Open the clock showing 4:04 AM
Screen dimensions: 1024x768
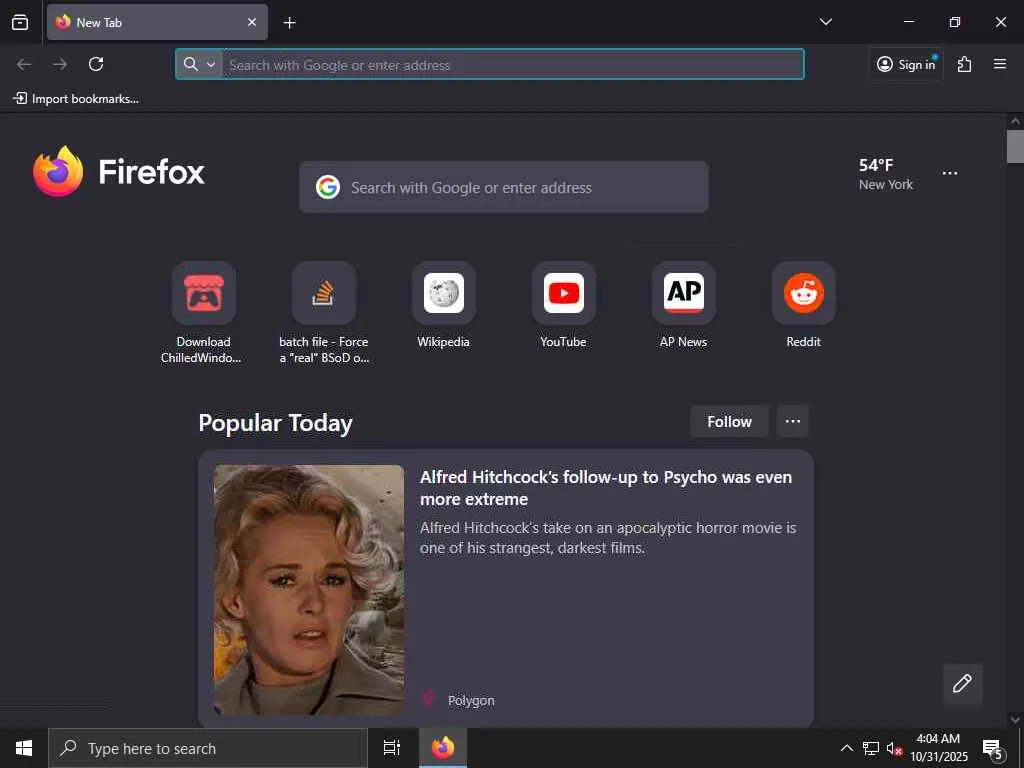[938, 748]
